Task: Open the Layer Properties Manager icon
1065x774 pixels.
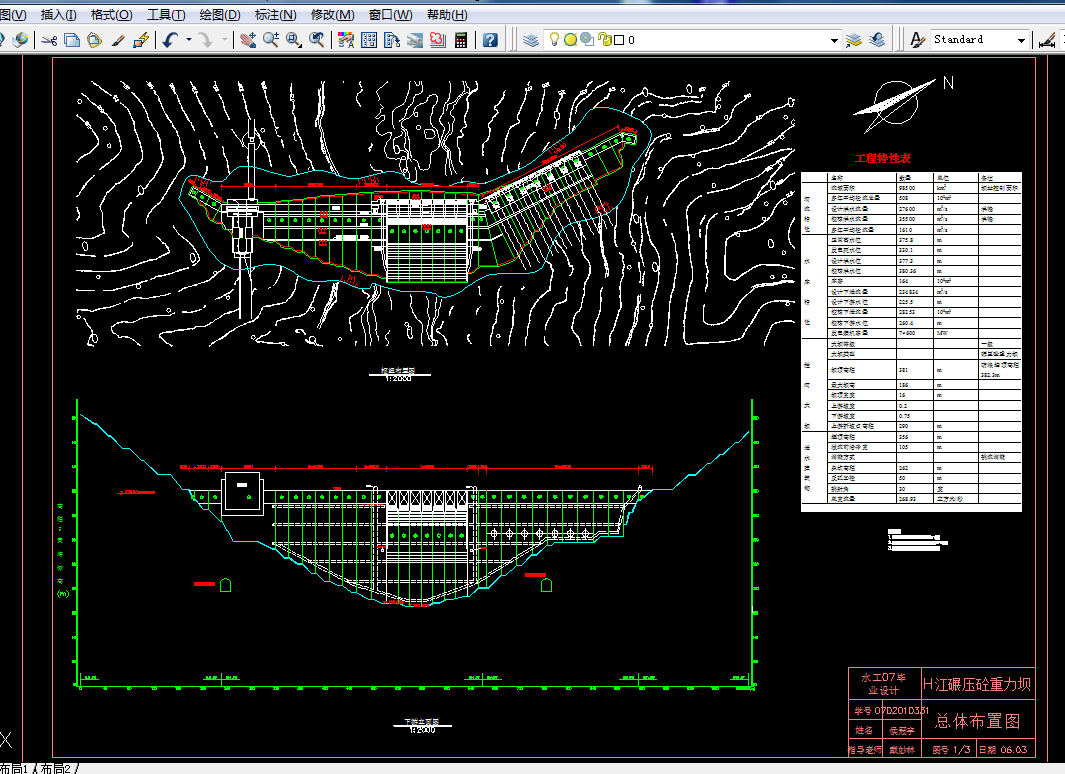Action: (x=530, y=41)
